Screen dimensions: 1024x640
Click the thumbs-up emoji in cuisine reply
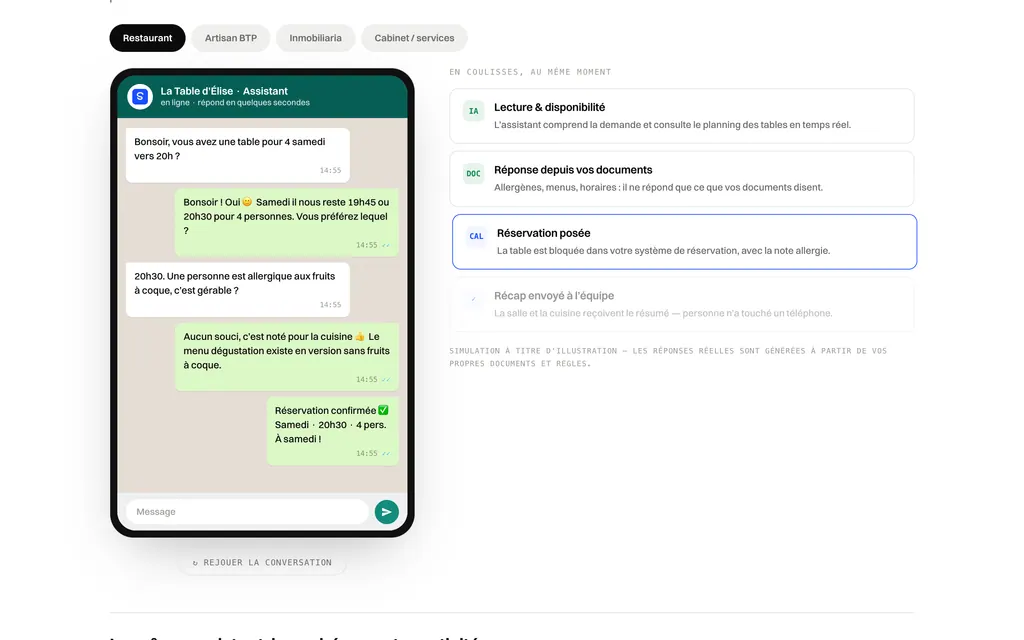(360, 336)
